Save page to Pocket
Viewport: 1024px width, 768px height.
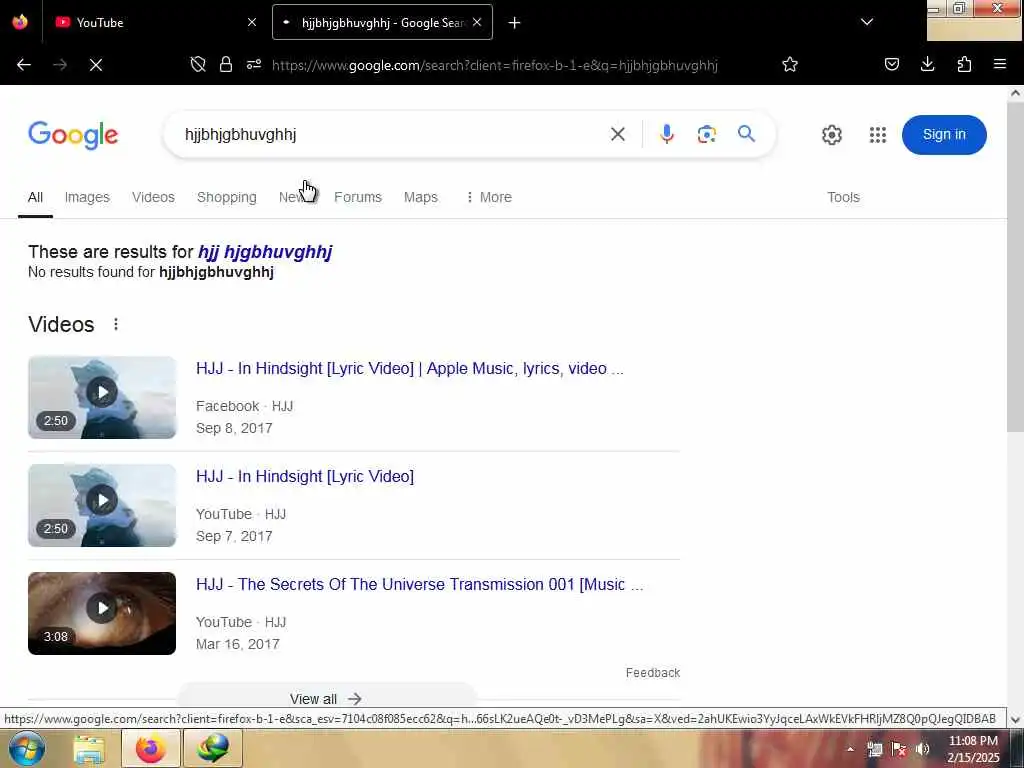(892, 64)
